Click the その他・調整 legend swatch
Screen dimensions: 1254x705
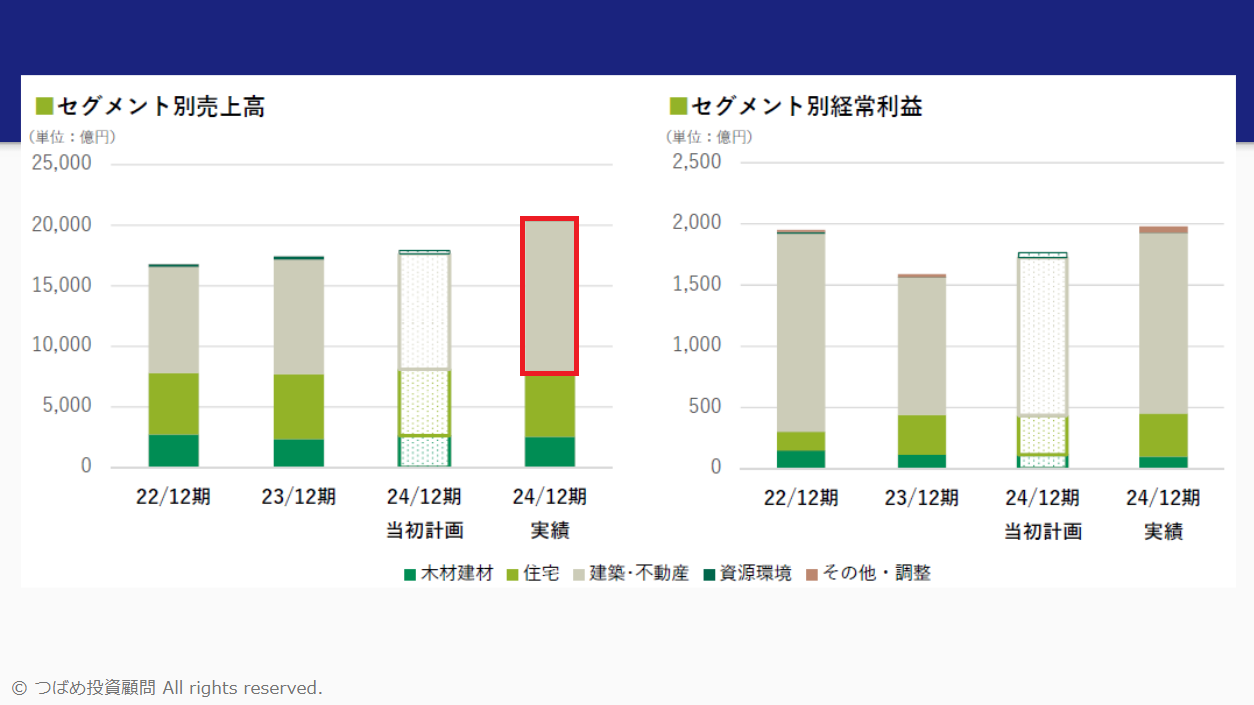tap(812, 575)
